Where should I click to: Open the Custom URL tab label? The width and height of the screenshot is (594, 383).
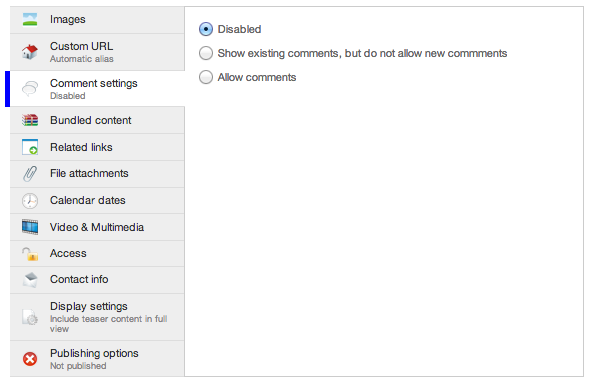tap(81, 46)
